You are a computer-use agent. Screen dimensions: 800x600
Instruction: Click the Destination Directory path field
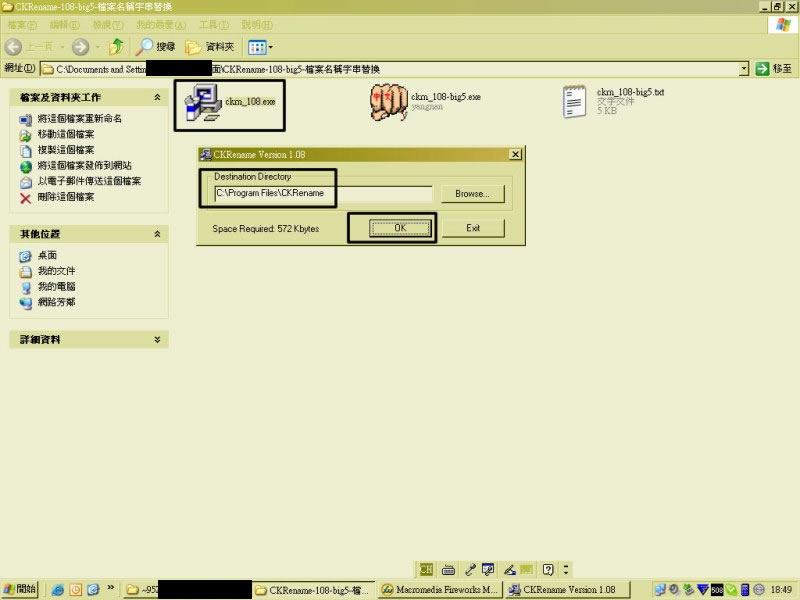(323, 193)
